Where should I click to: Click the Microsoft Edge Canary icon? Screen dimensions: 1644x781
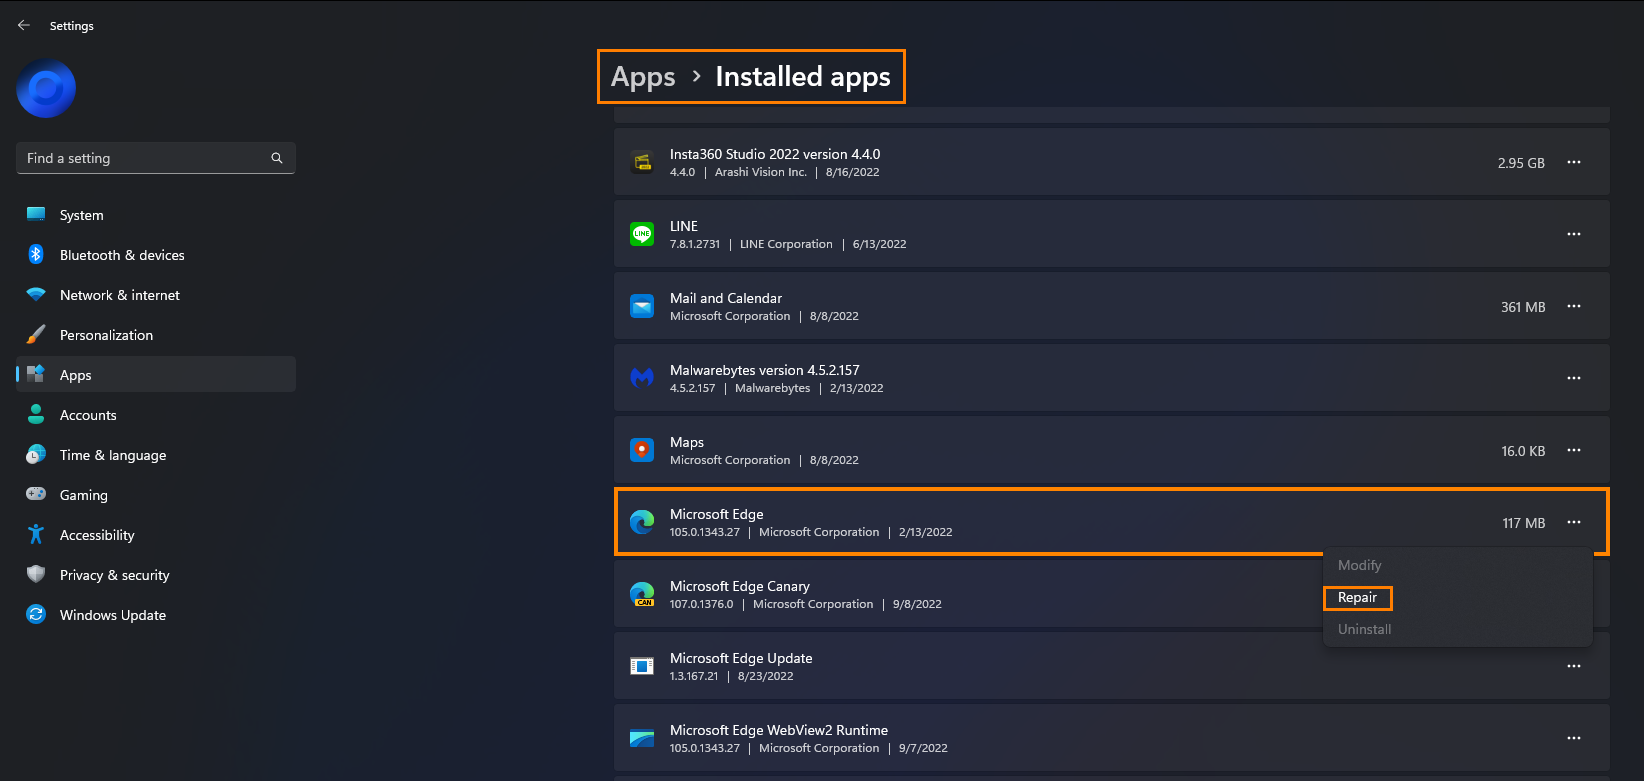pos(642,594)
